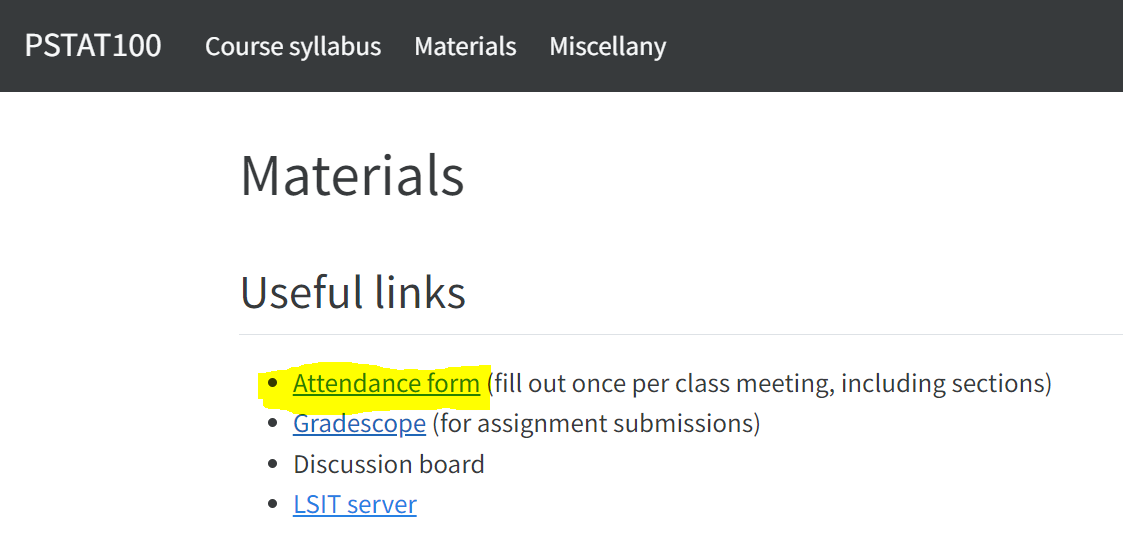Click the divider line under Useful links
The image size is (1123, 559).
pyautogui.click(x=680, y=334)
